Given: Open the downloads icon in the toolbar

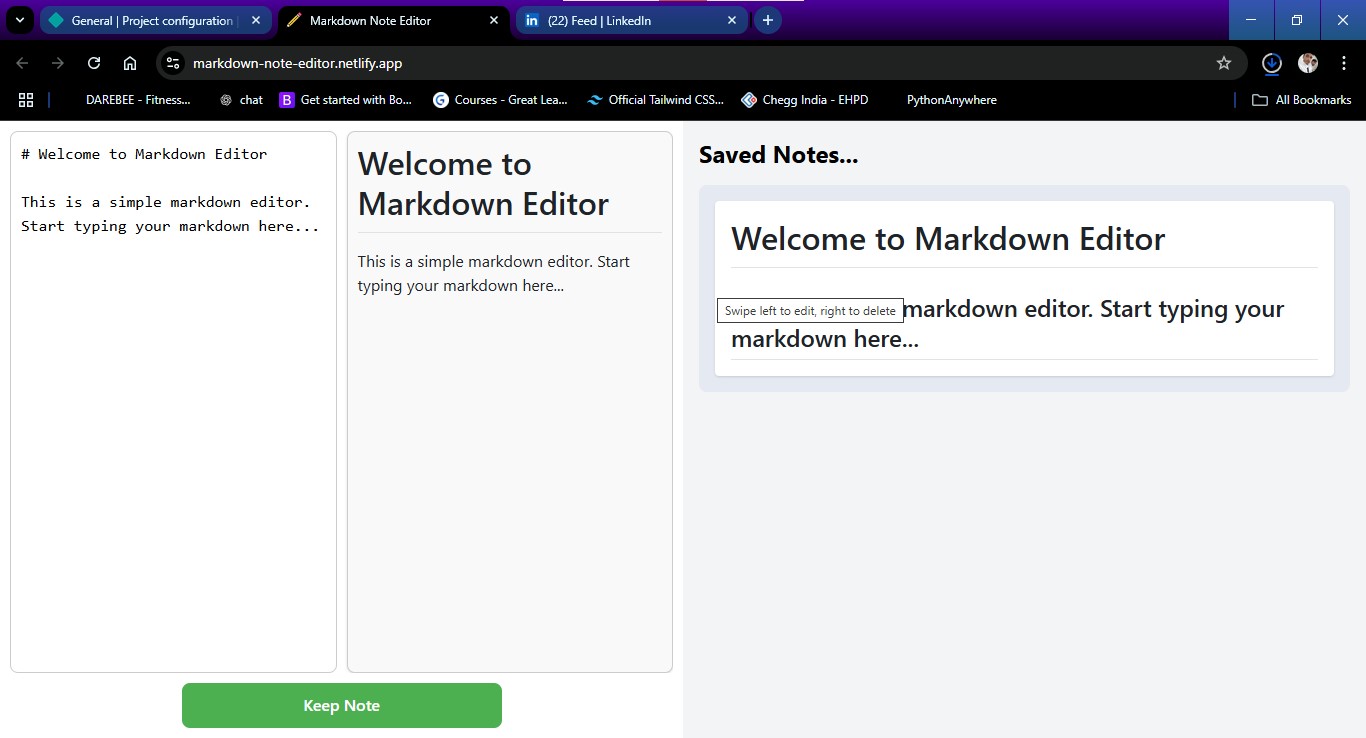Looking at the screenshot, I should pos(1270,62).
